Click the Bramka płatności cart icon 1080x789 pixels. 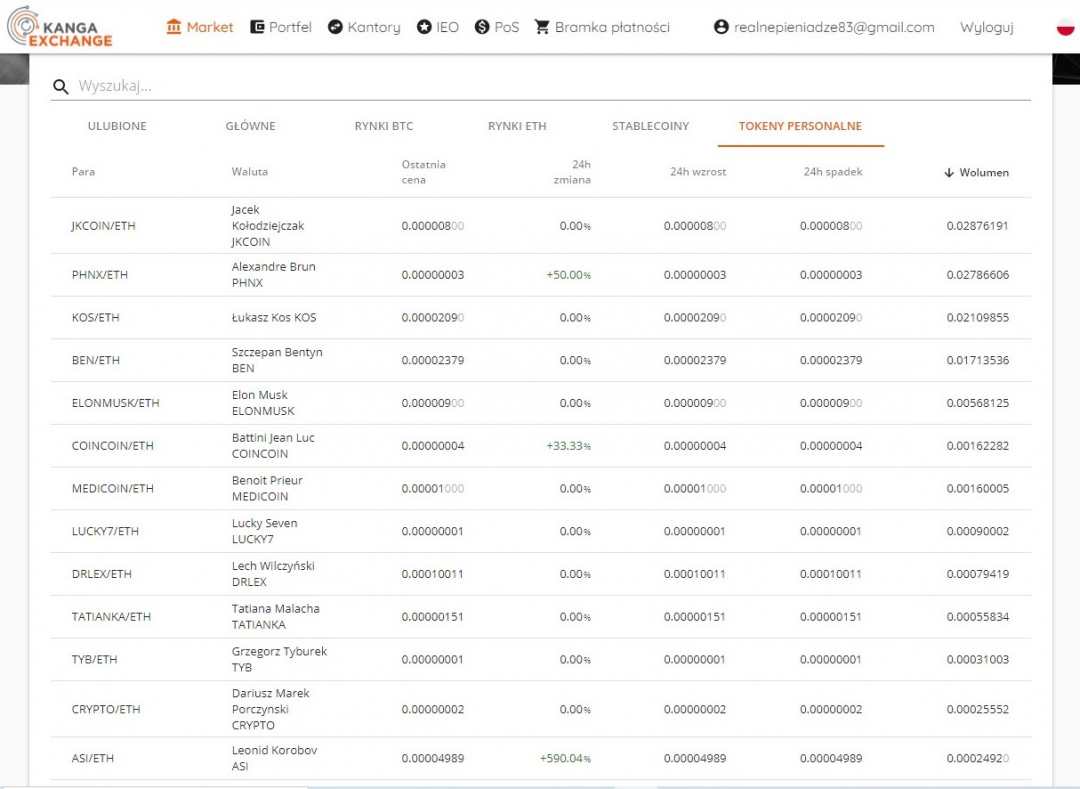542,27
